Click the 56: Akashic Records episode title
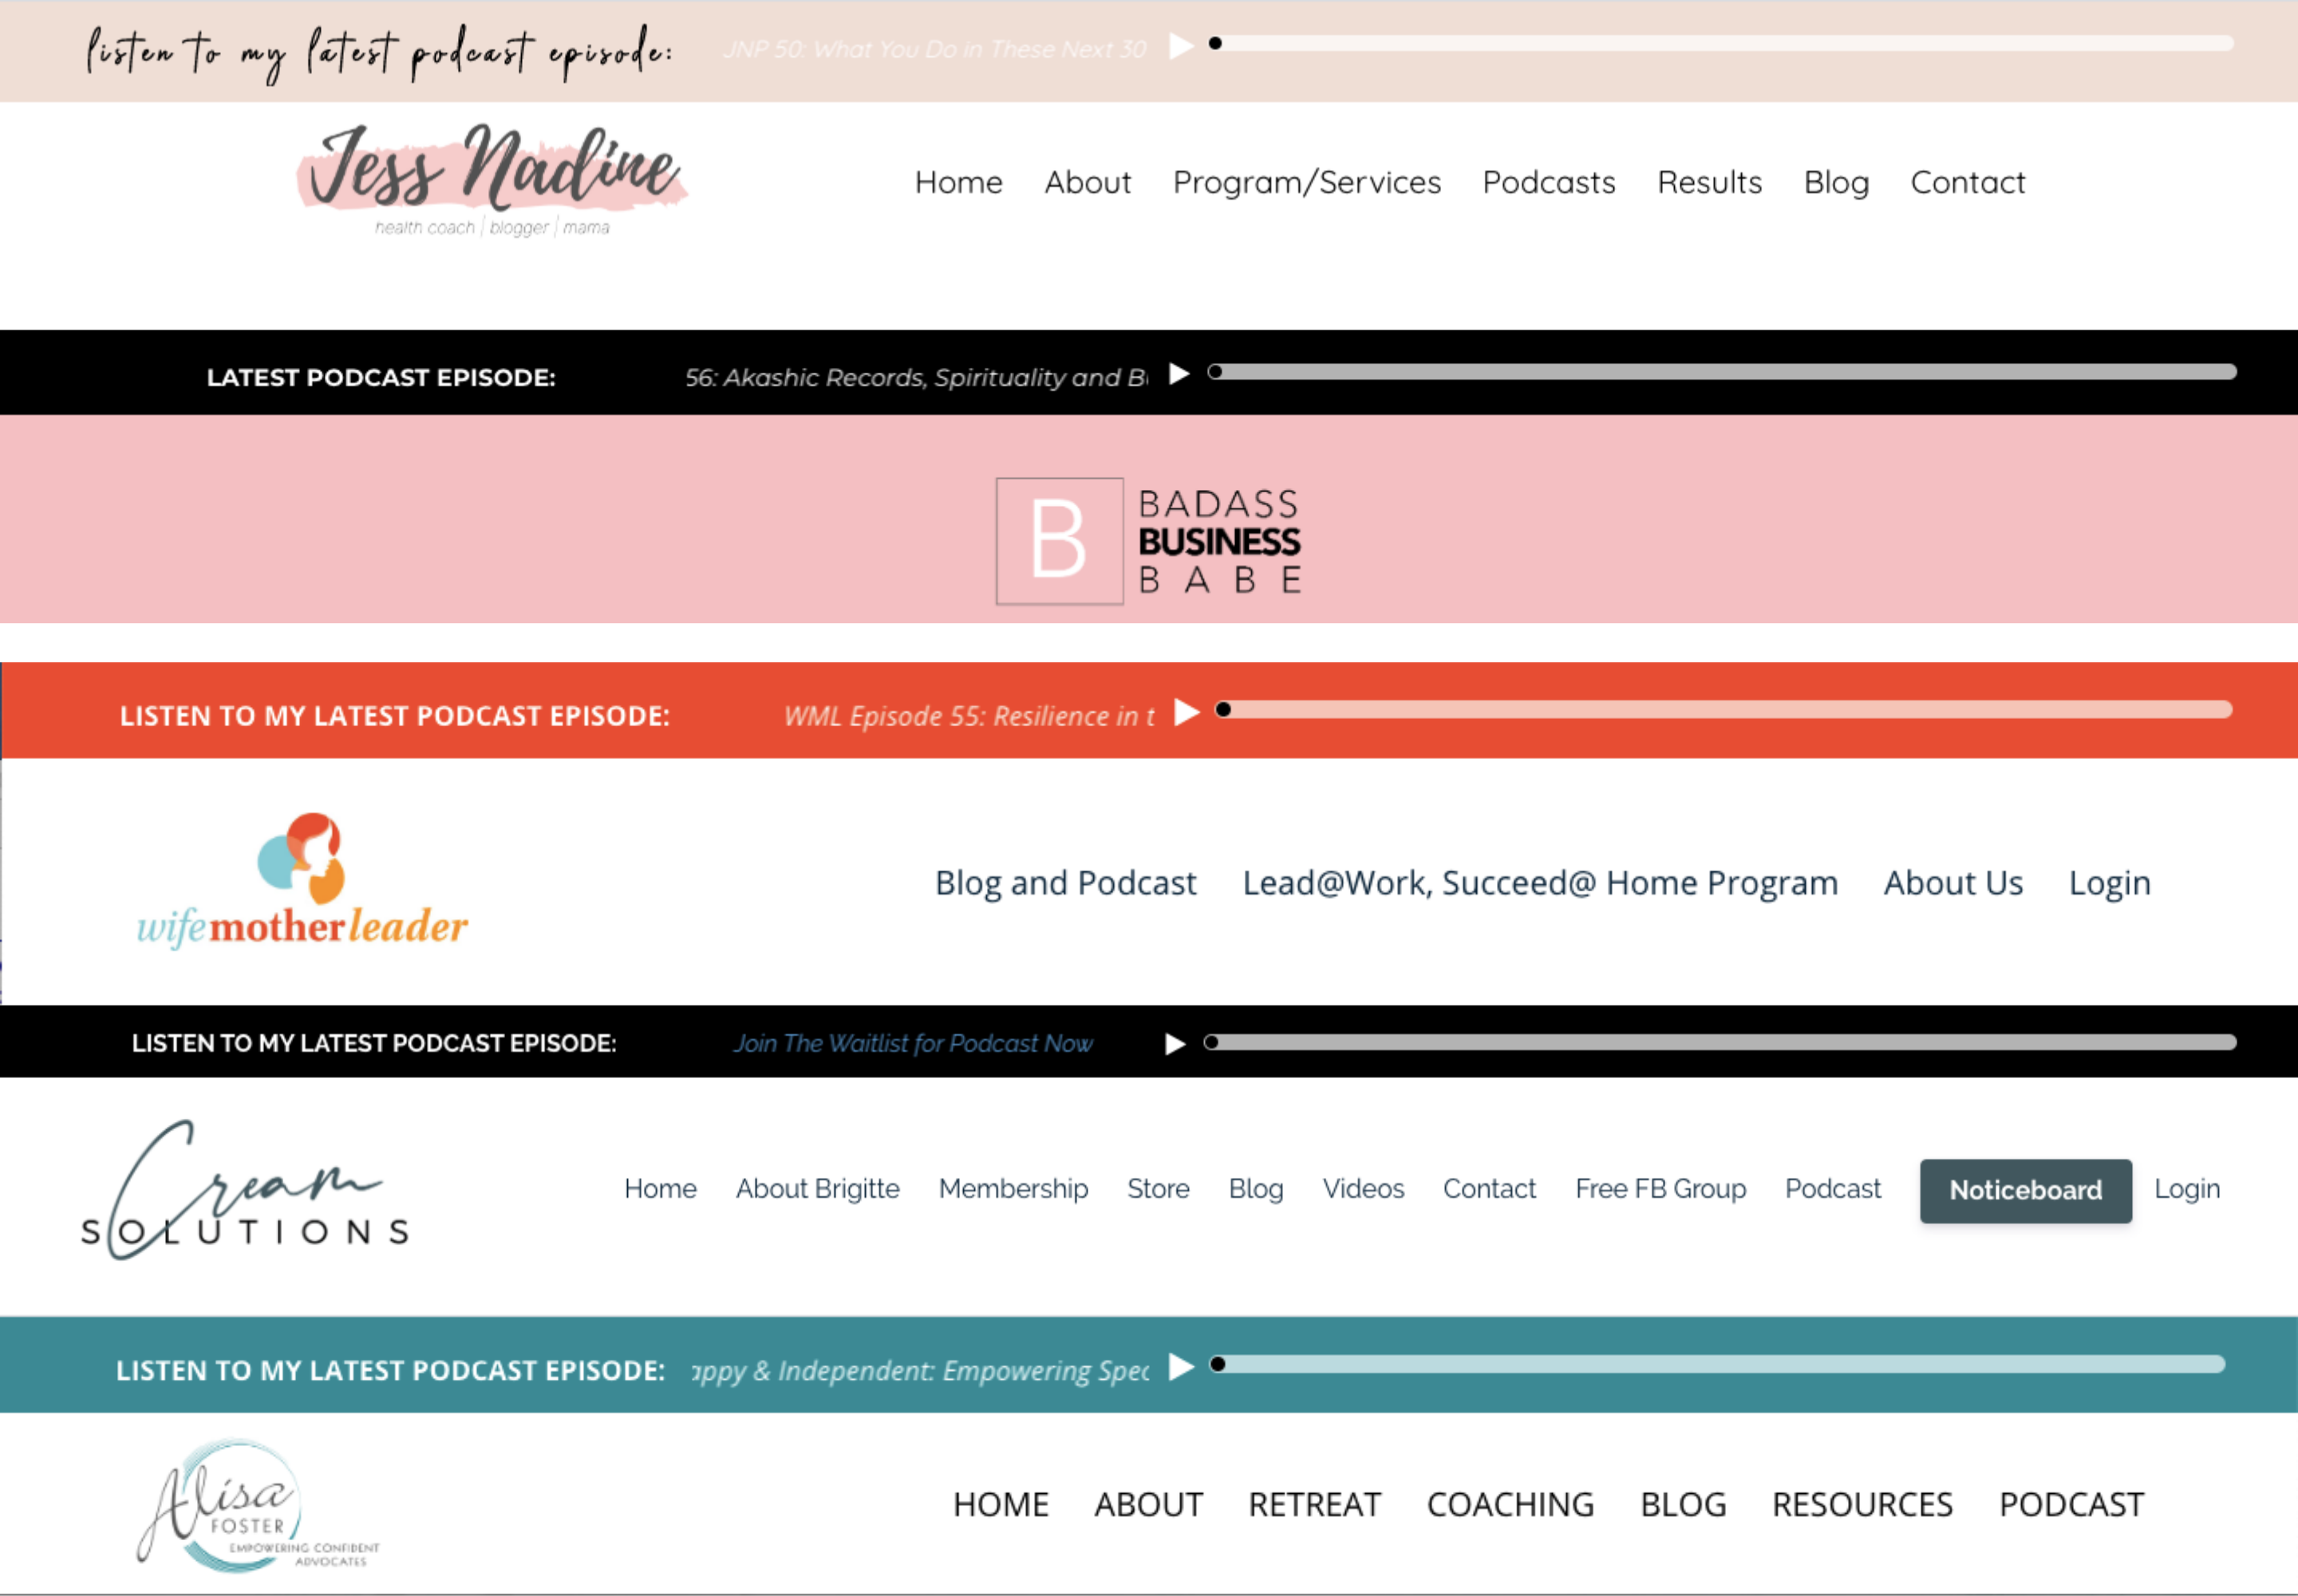Screen dimensions: 2298x1596 pyautogui.click(x=916, y=378)
